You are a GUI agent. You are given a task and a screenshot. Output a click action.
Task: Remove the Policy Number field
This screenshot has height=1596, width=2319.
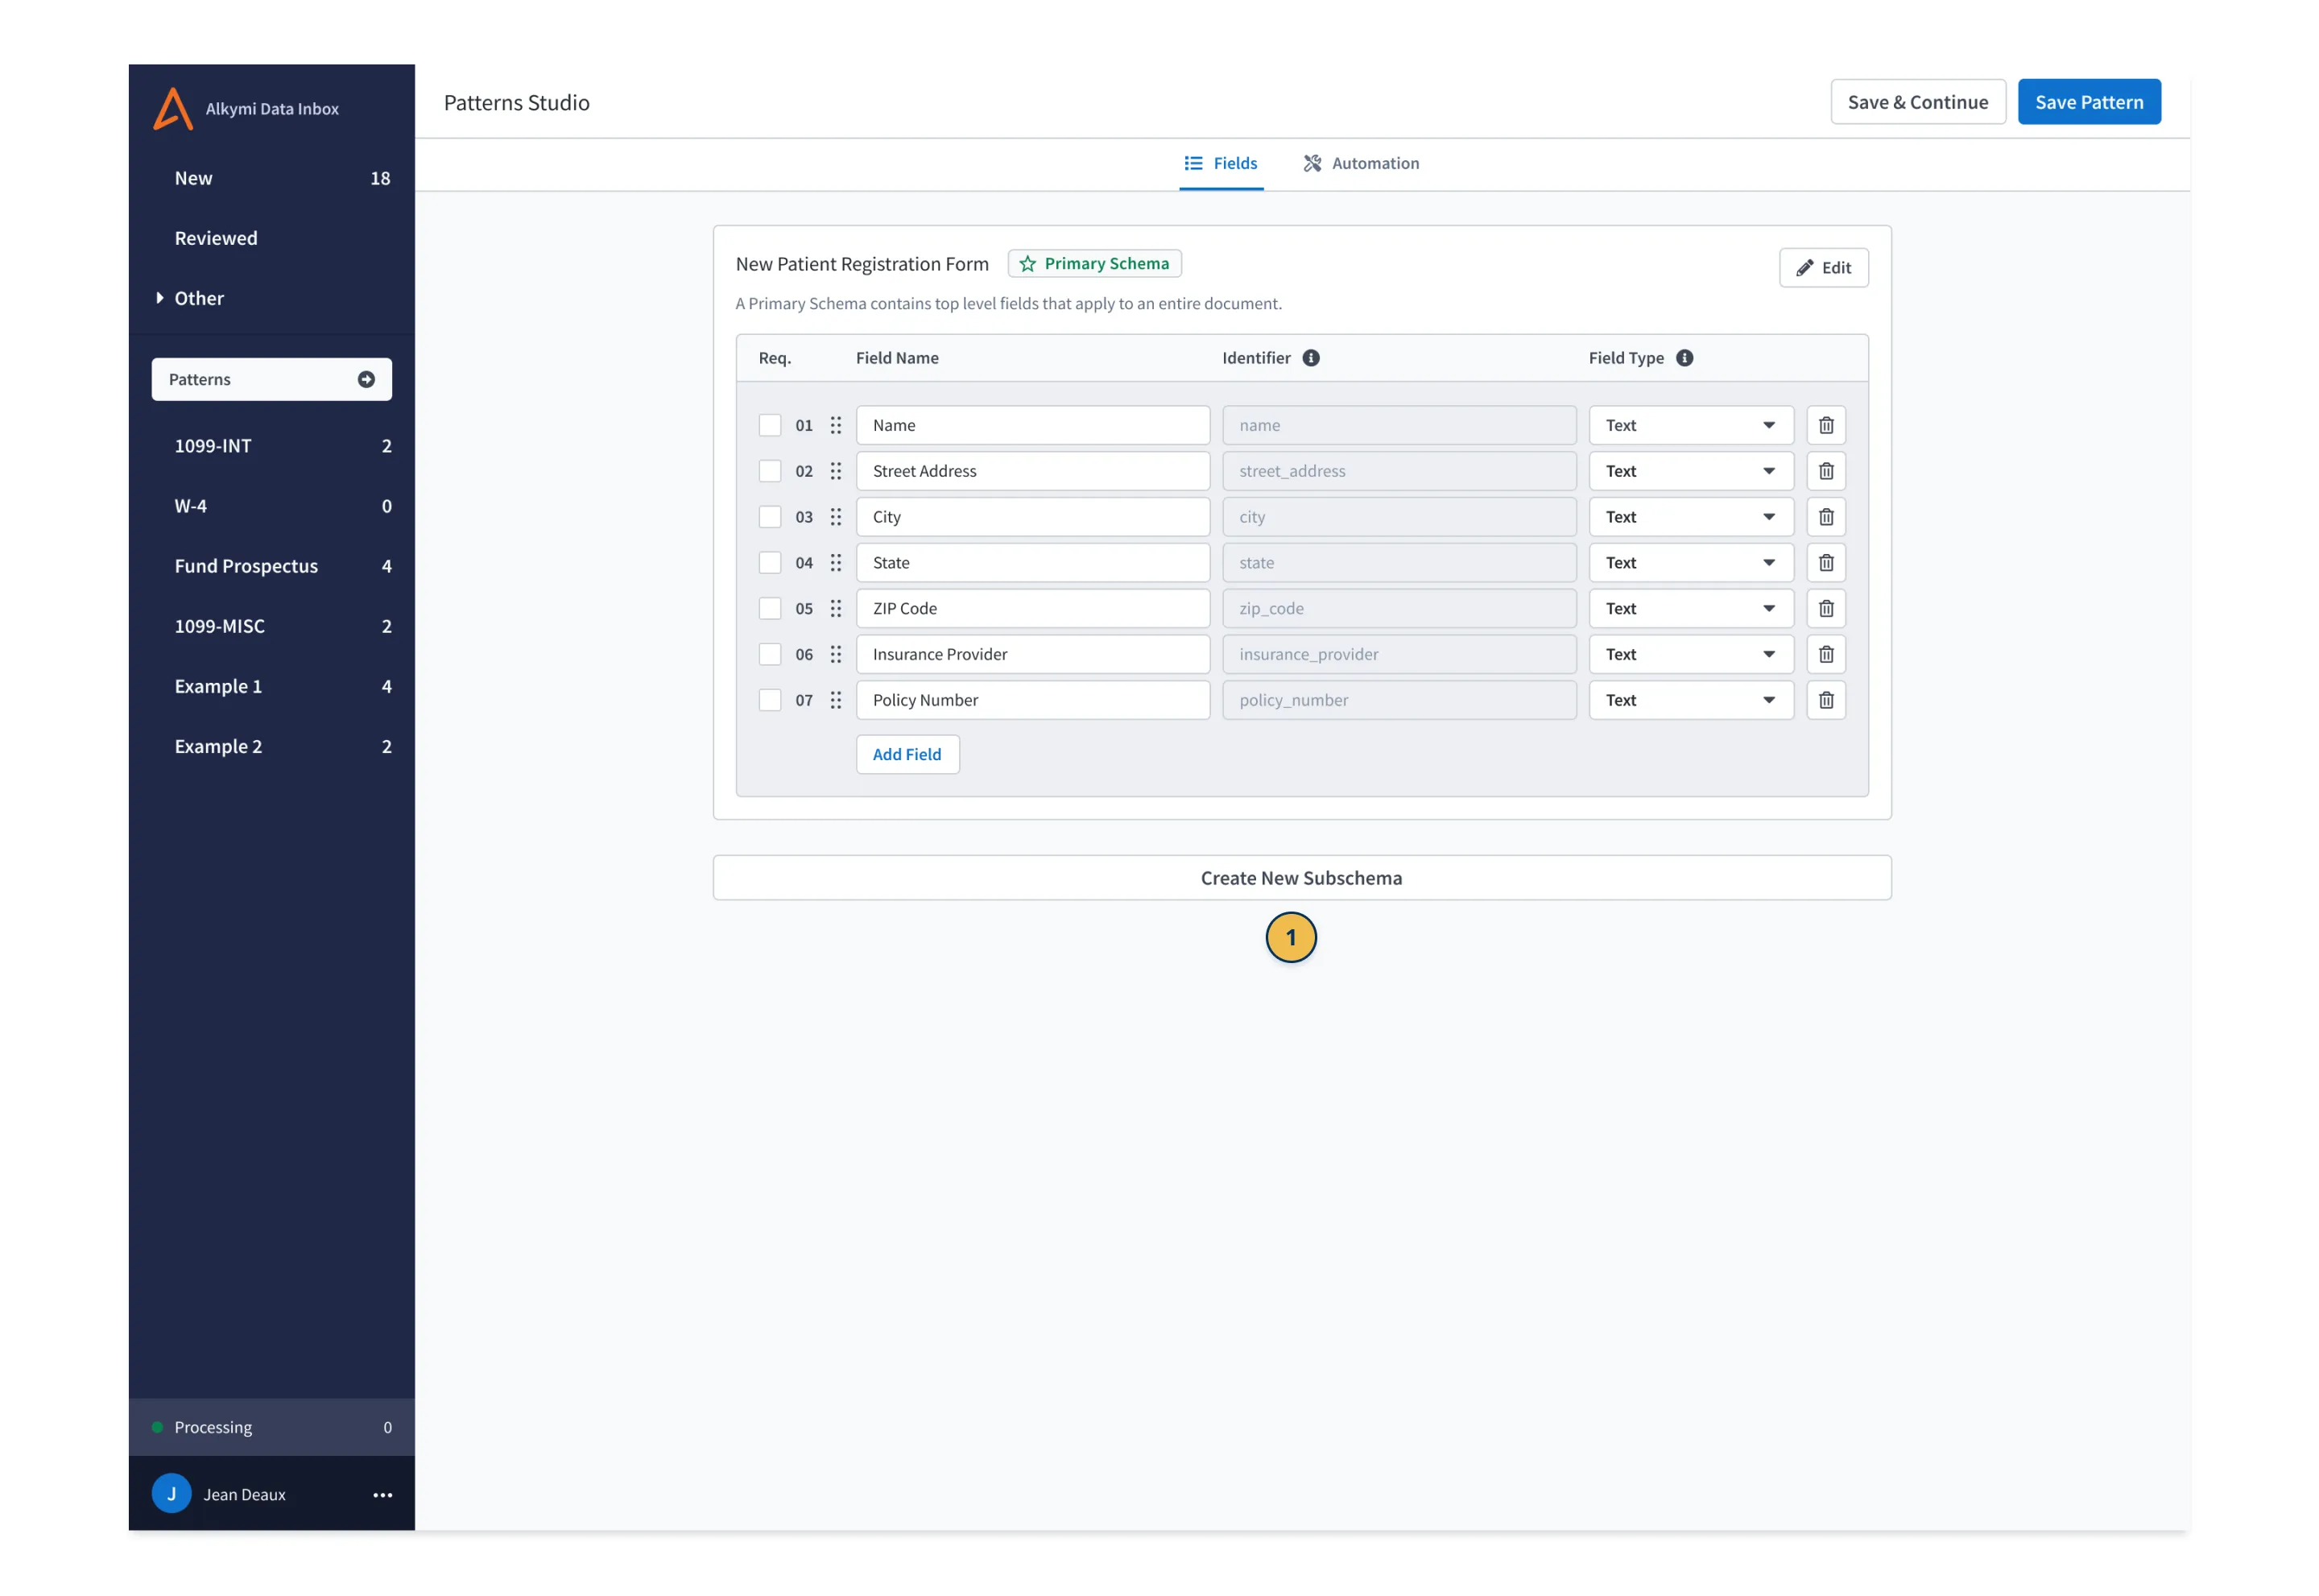1825,700
